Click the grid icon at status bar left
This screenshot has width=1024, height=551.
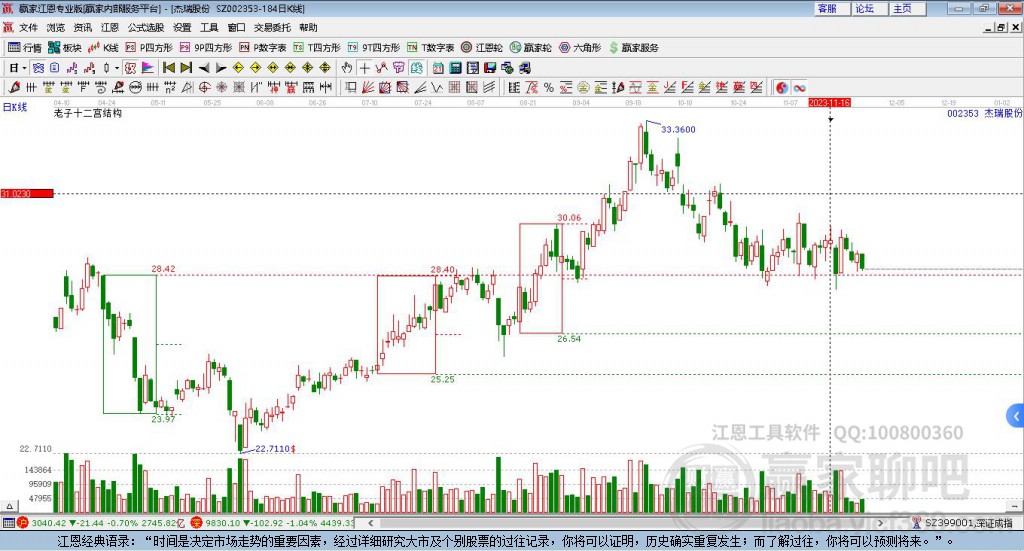8,523
